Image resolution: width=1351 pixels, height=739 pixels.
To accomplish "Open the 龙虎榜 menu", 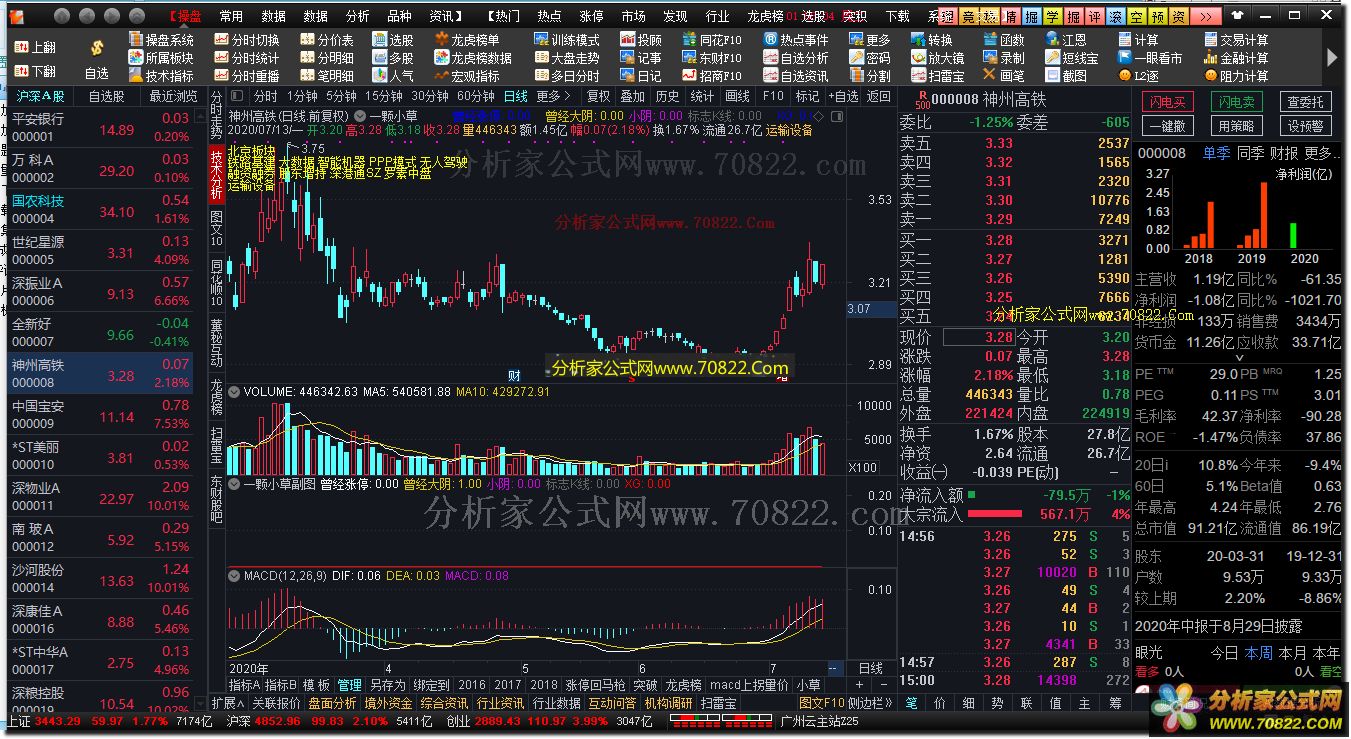I will 765,16.
